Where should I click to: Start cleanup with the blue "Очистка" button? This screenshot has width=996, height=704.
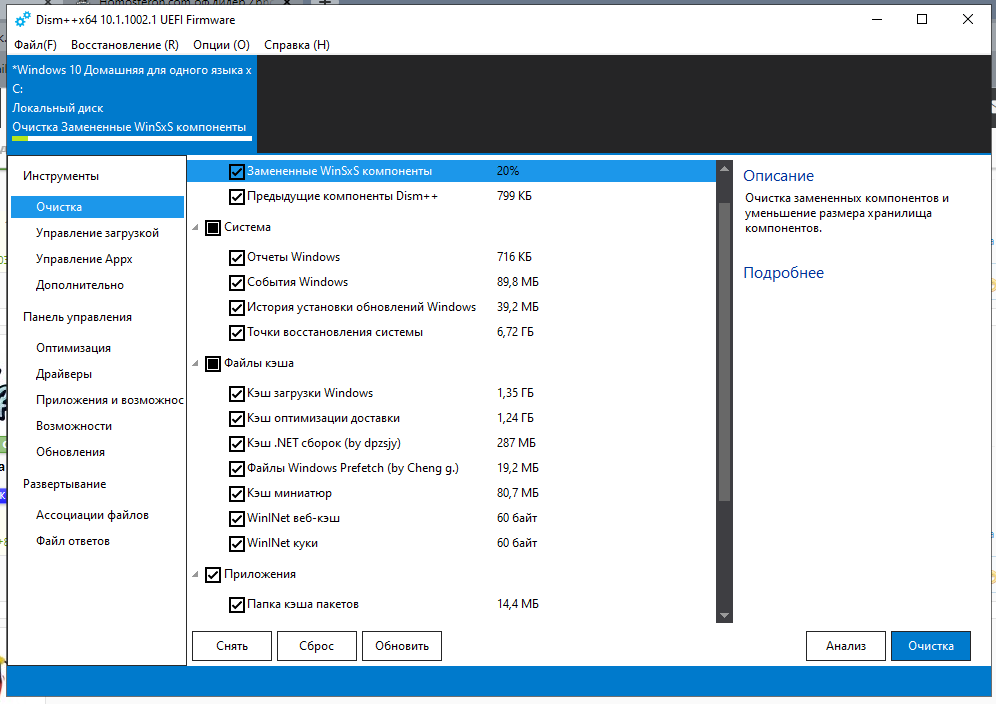tap(930, 646)
